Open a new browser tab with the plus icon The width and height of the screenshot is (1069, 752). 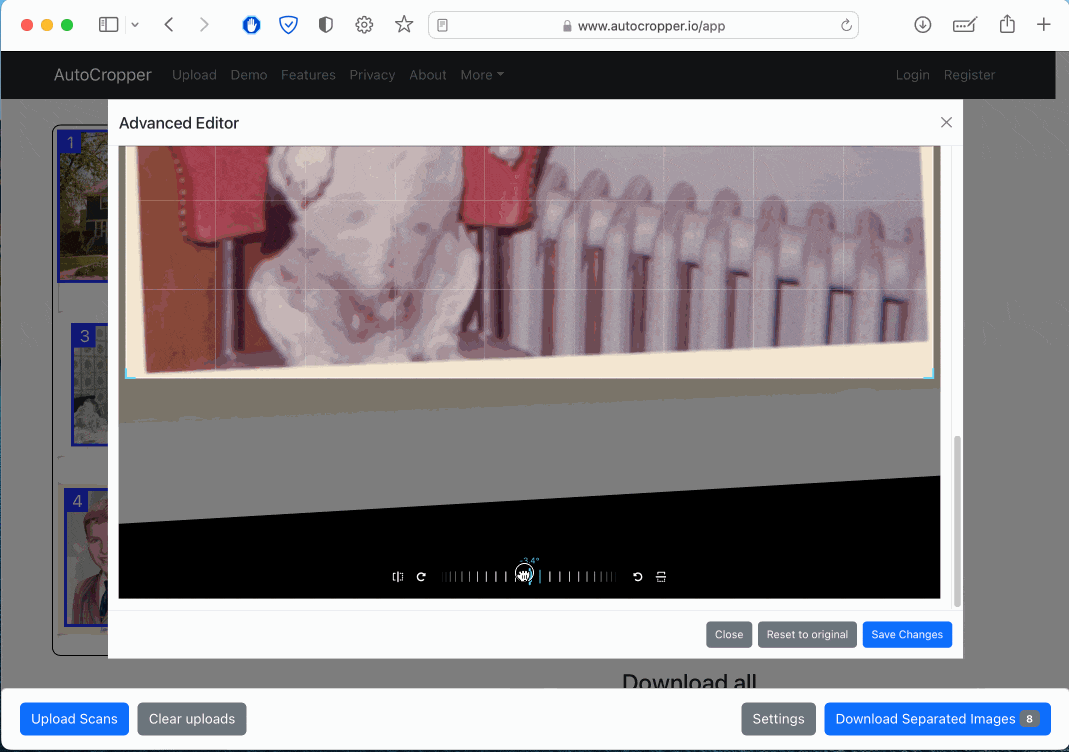[1044, 24]
